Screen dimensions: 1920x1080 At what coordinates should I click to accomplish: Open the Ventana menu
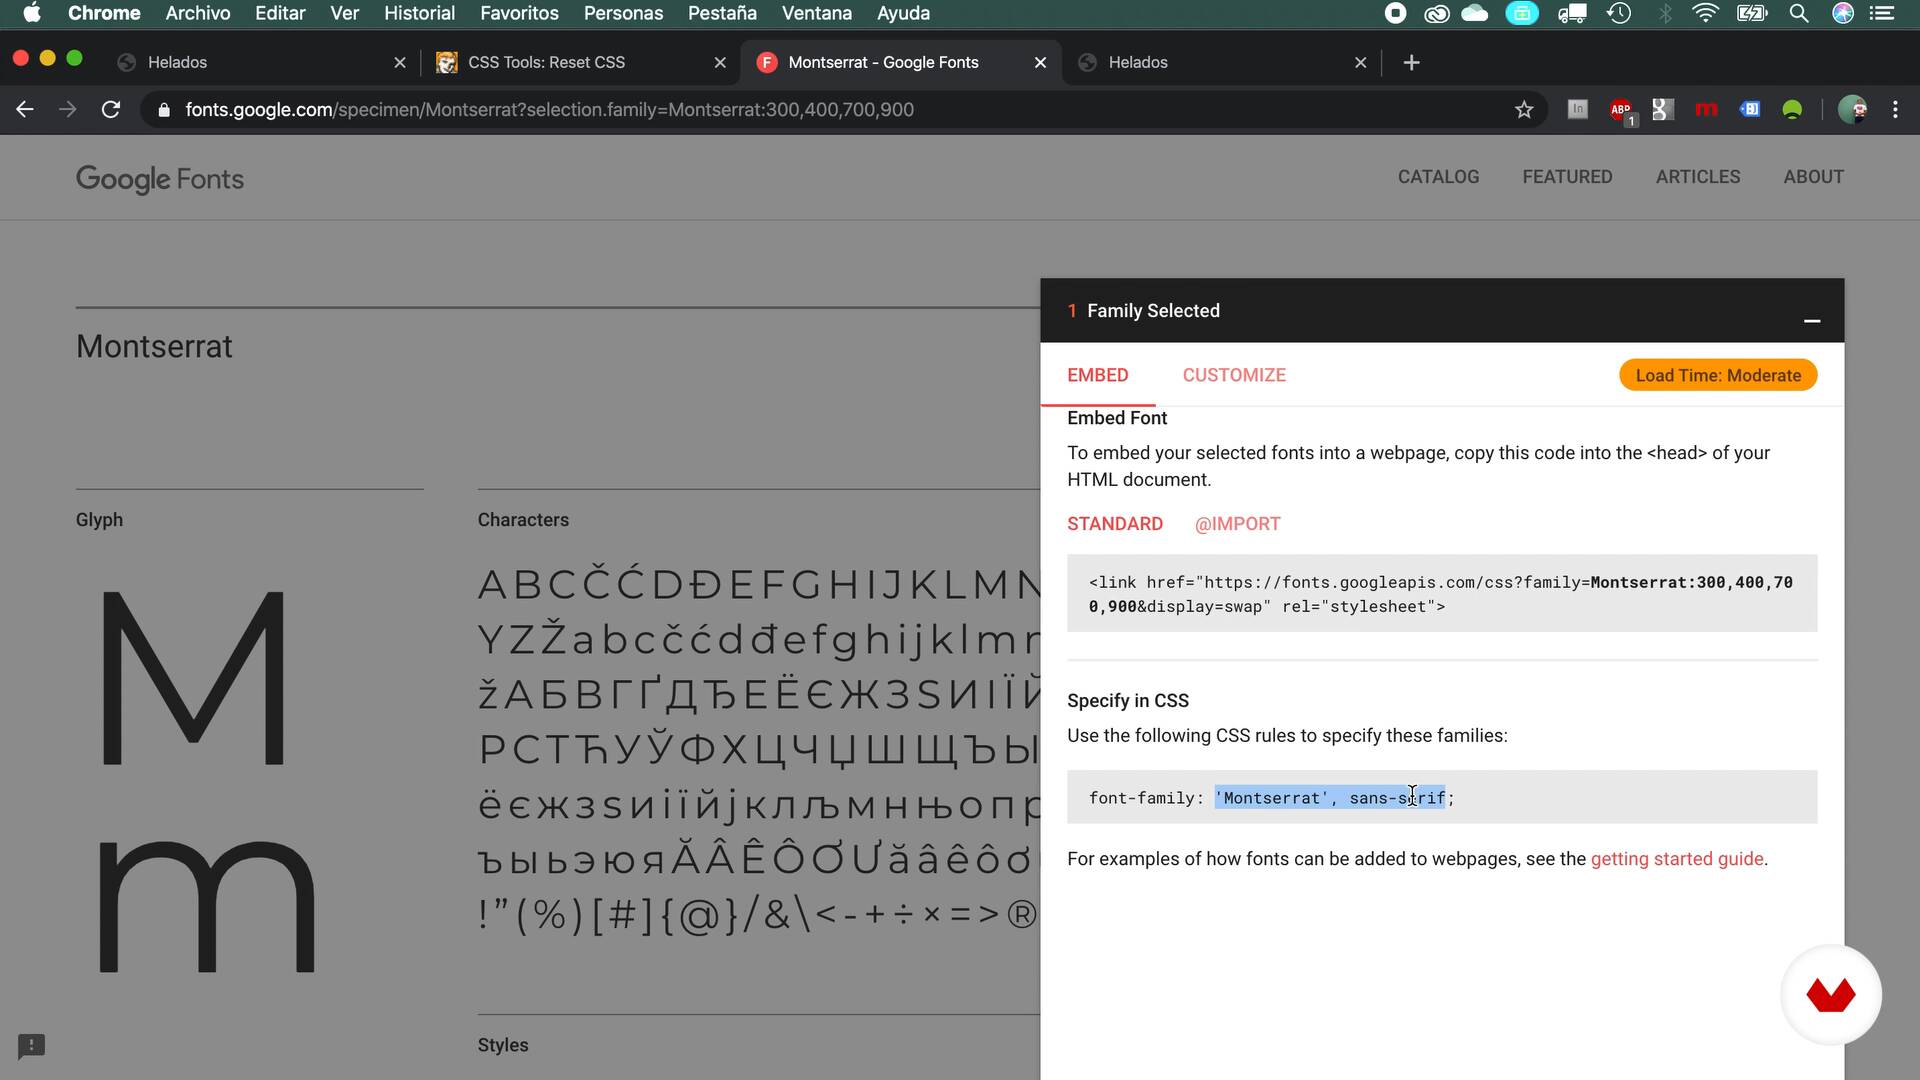click(817, 13)
